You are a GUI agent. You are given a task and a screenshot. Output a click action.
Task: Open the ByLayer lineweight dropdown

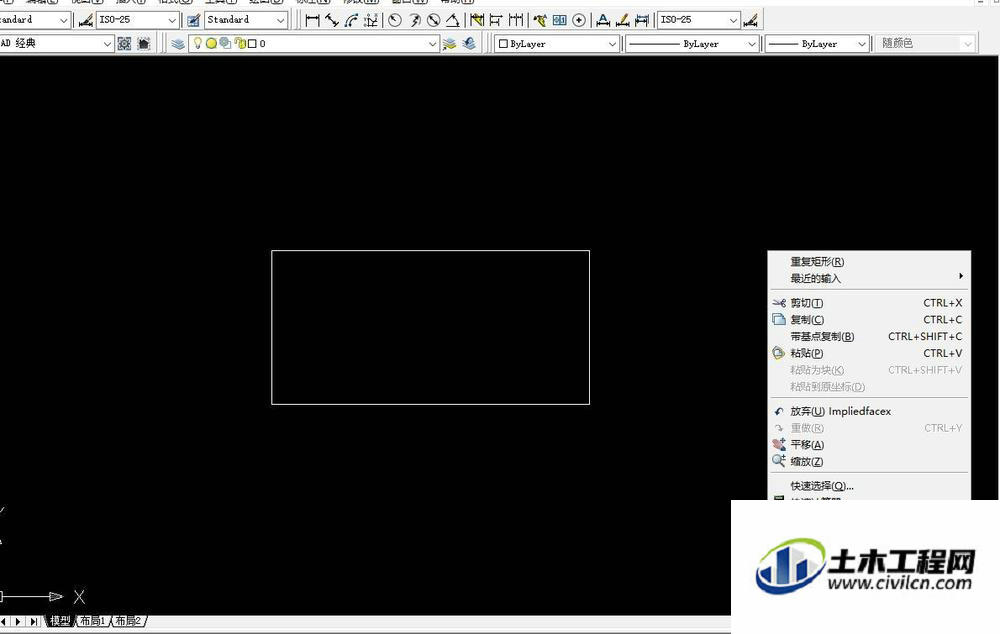[862, 43]
